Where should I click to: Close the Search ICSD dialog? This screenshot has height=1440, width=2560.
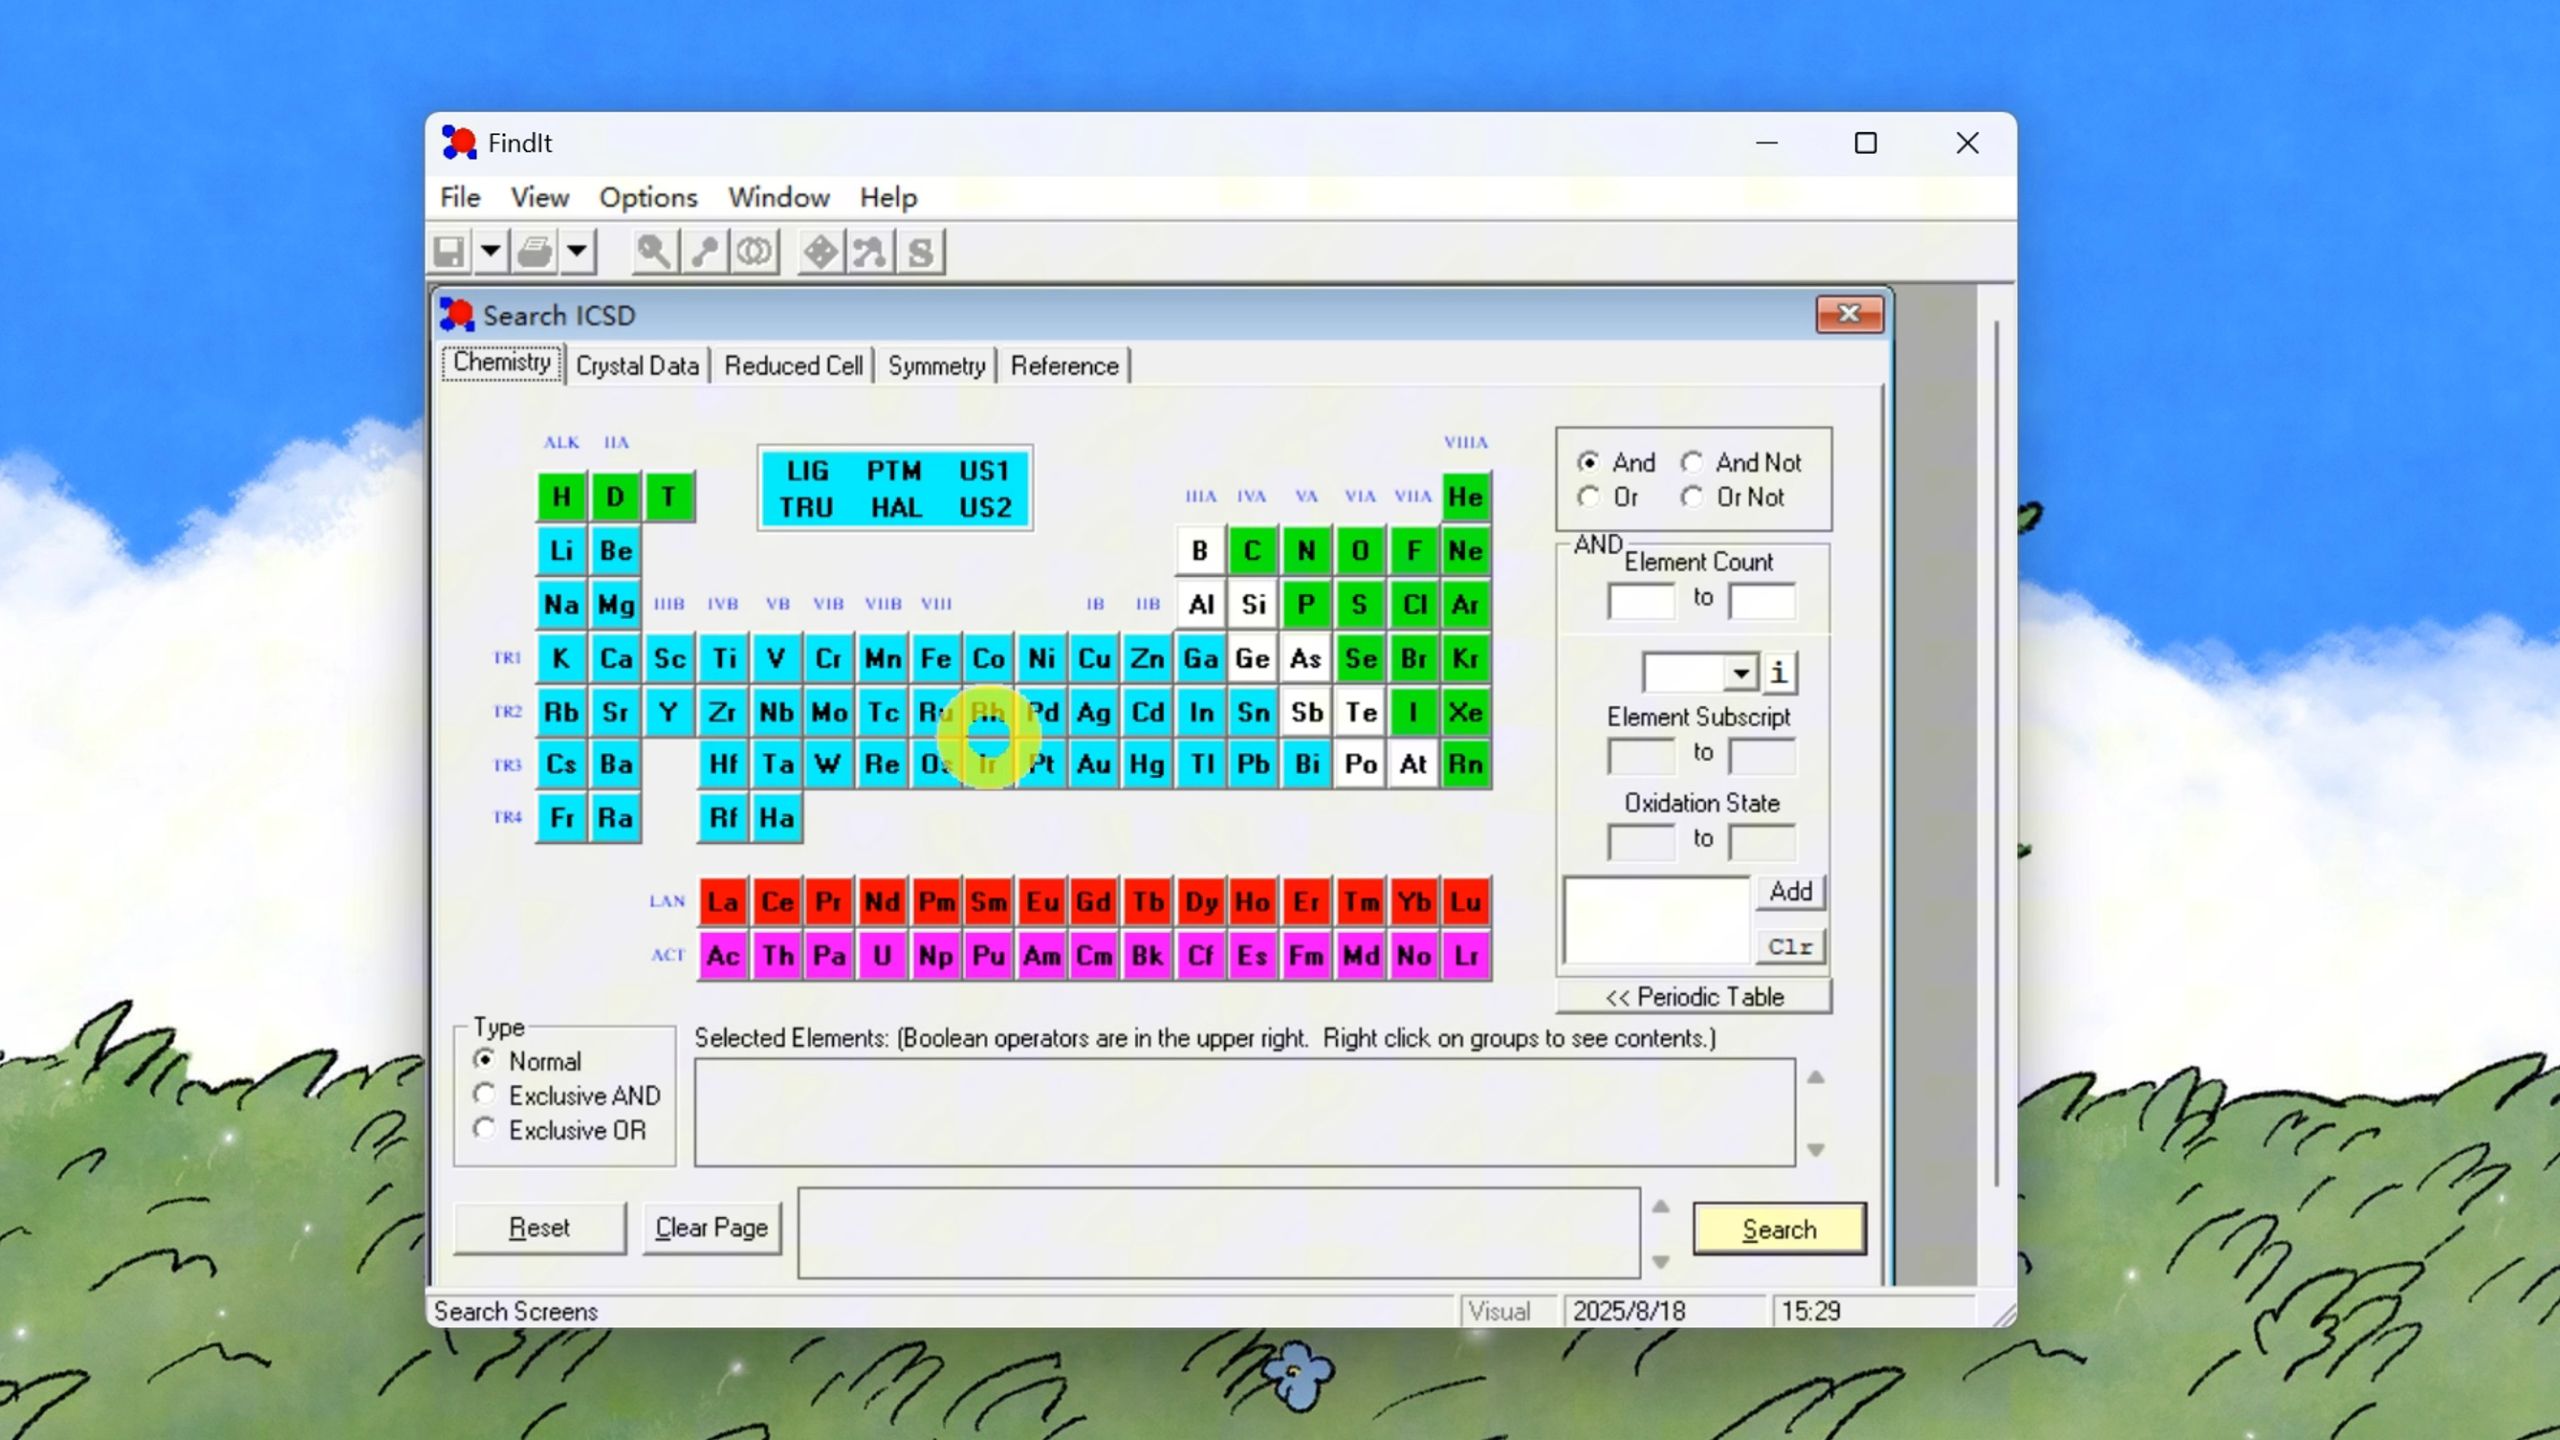tap(1849, 315)
